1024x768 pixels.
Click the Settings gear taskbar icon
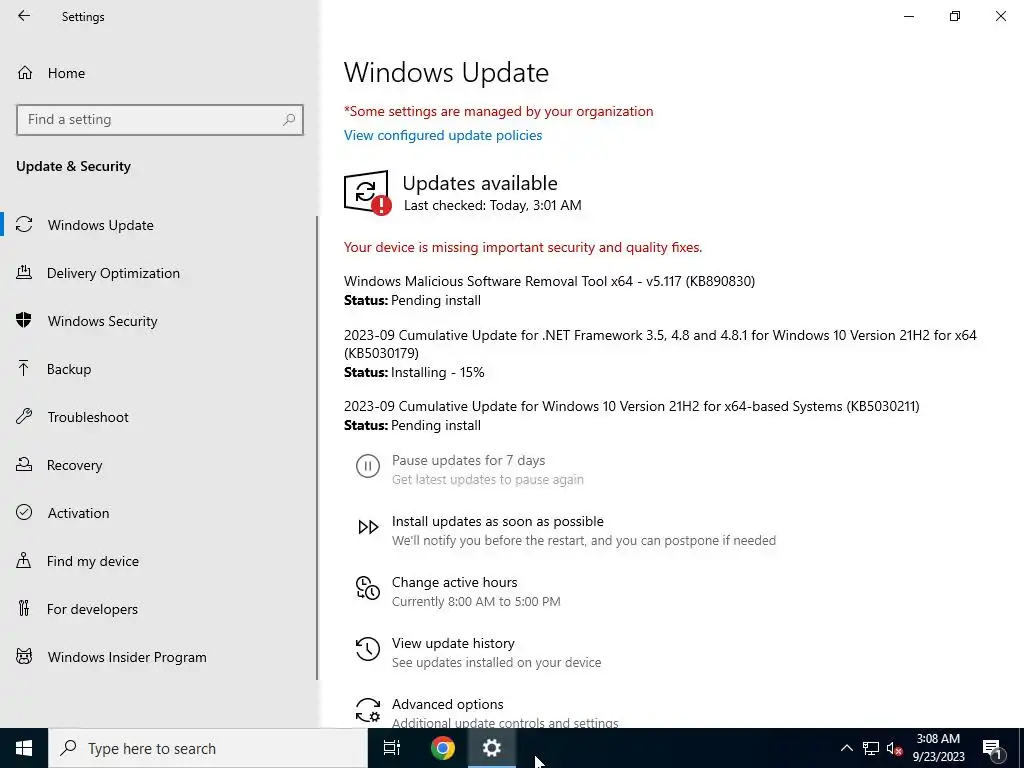click(x=492, y=748)
